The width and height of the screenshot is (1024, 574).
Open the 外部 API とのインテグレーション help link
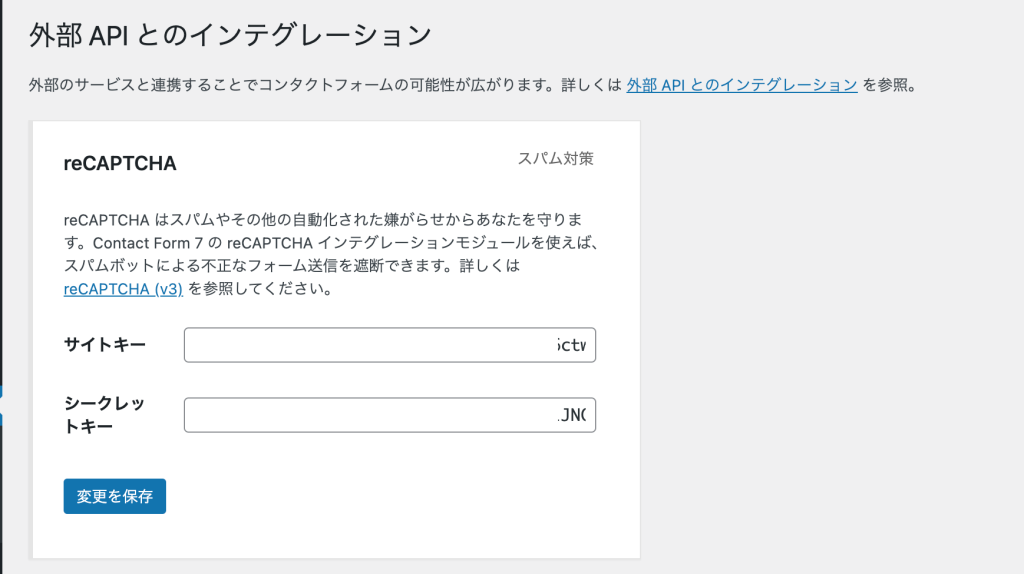pos(742,85)
